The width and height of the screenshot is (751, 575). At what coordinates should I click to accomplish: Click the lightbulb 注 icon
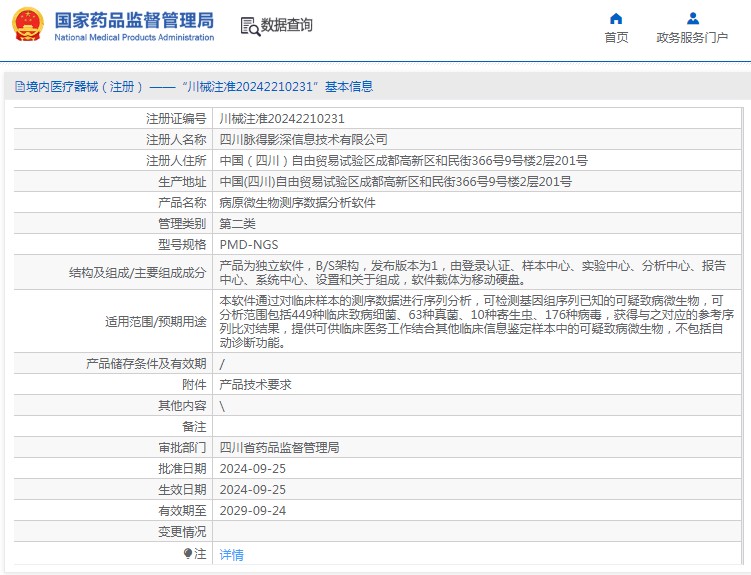click(x=187, y=553)
